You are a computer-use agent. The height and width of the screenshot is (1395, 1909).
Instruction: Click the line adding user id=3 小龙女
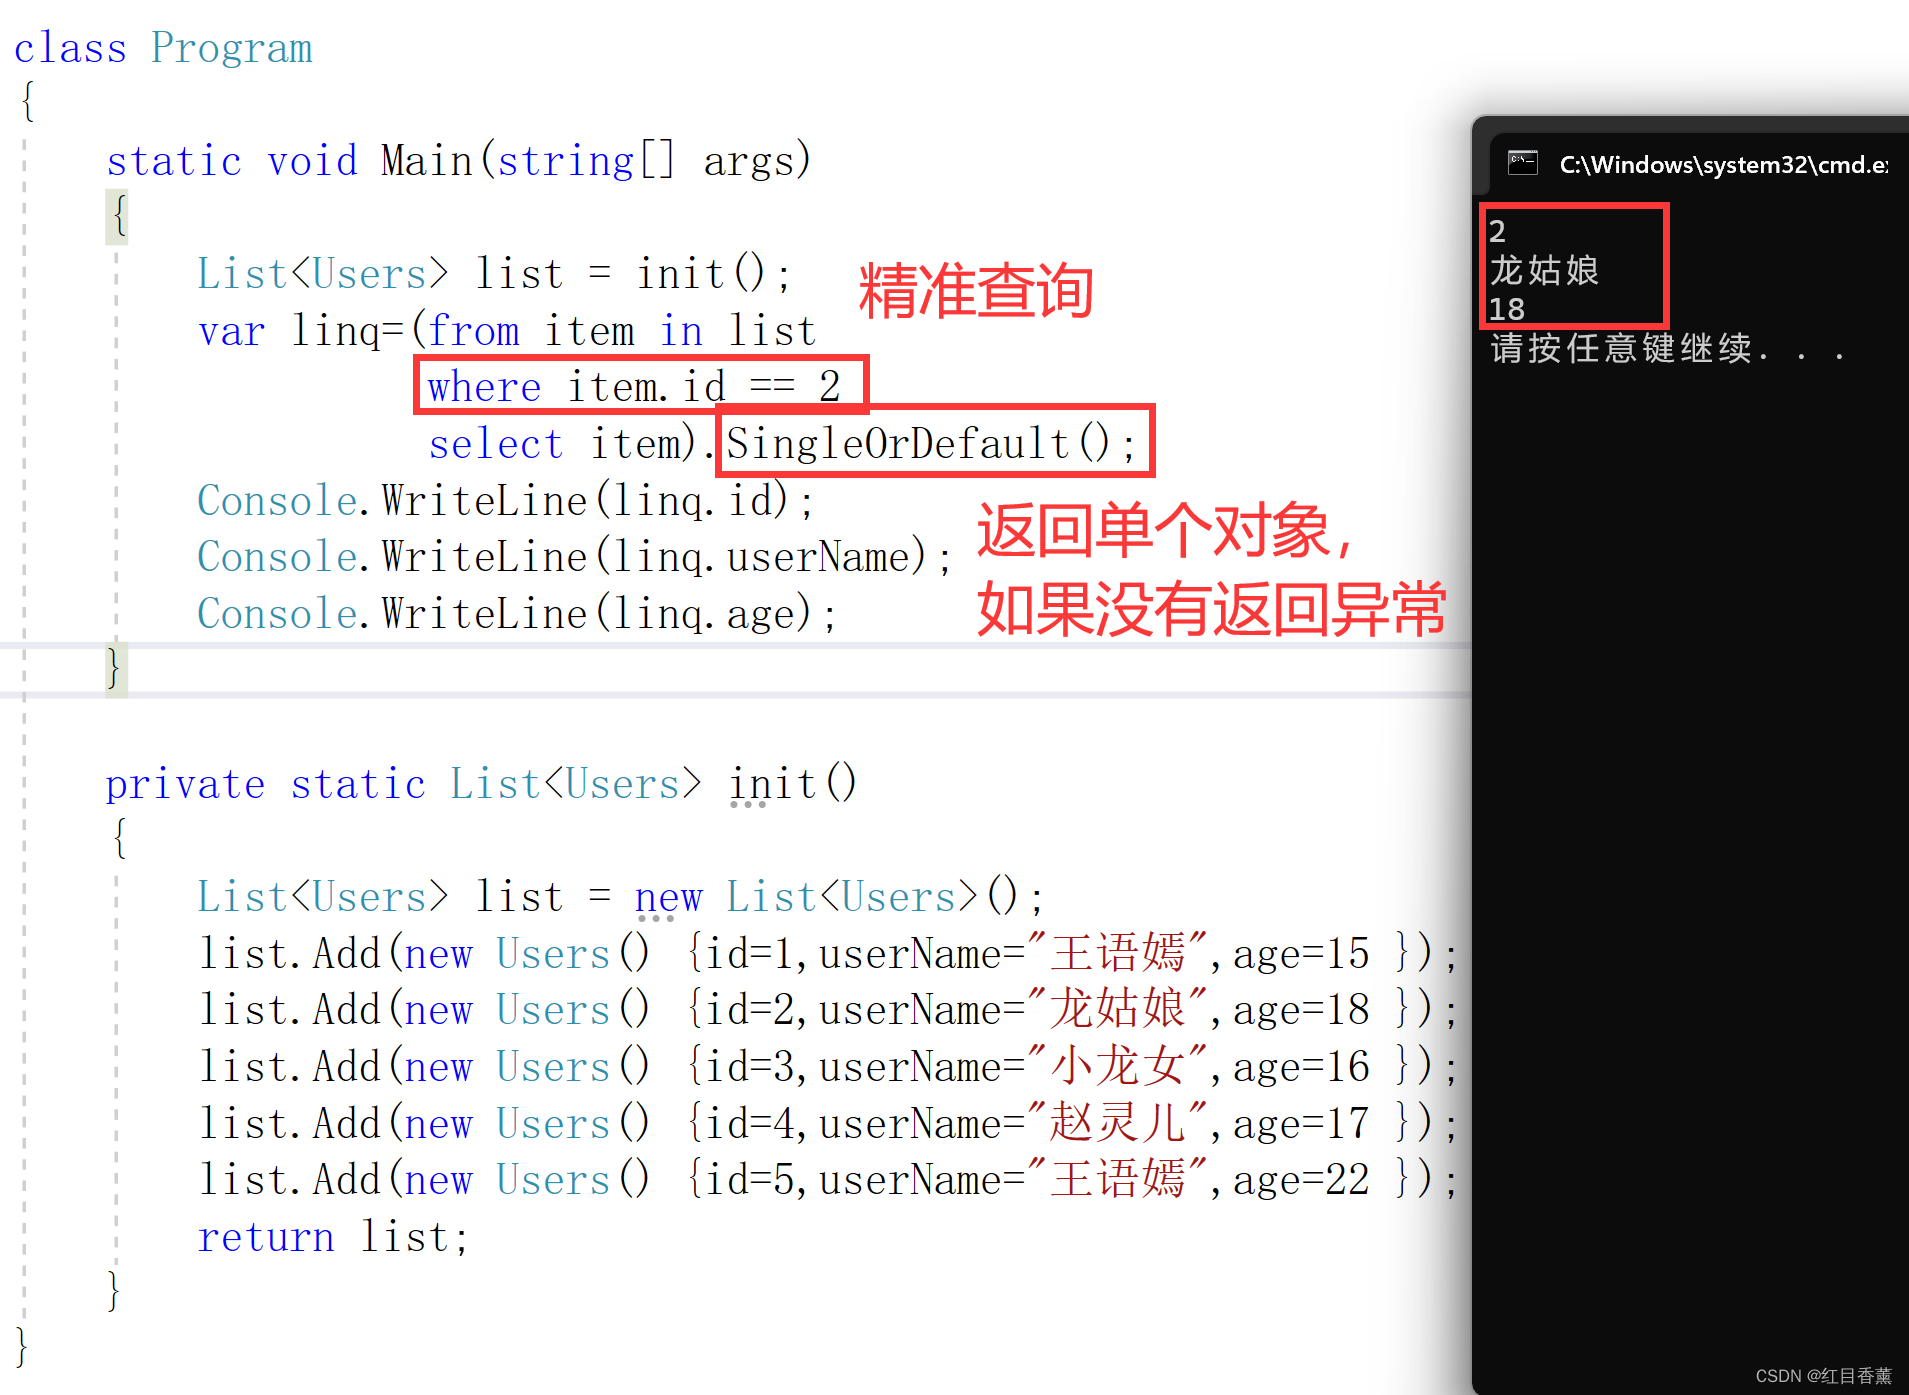pyautogui.click(x=828, y=1067)
